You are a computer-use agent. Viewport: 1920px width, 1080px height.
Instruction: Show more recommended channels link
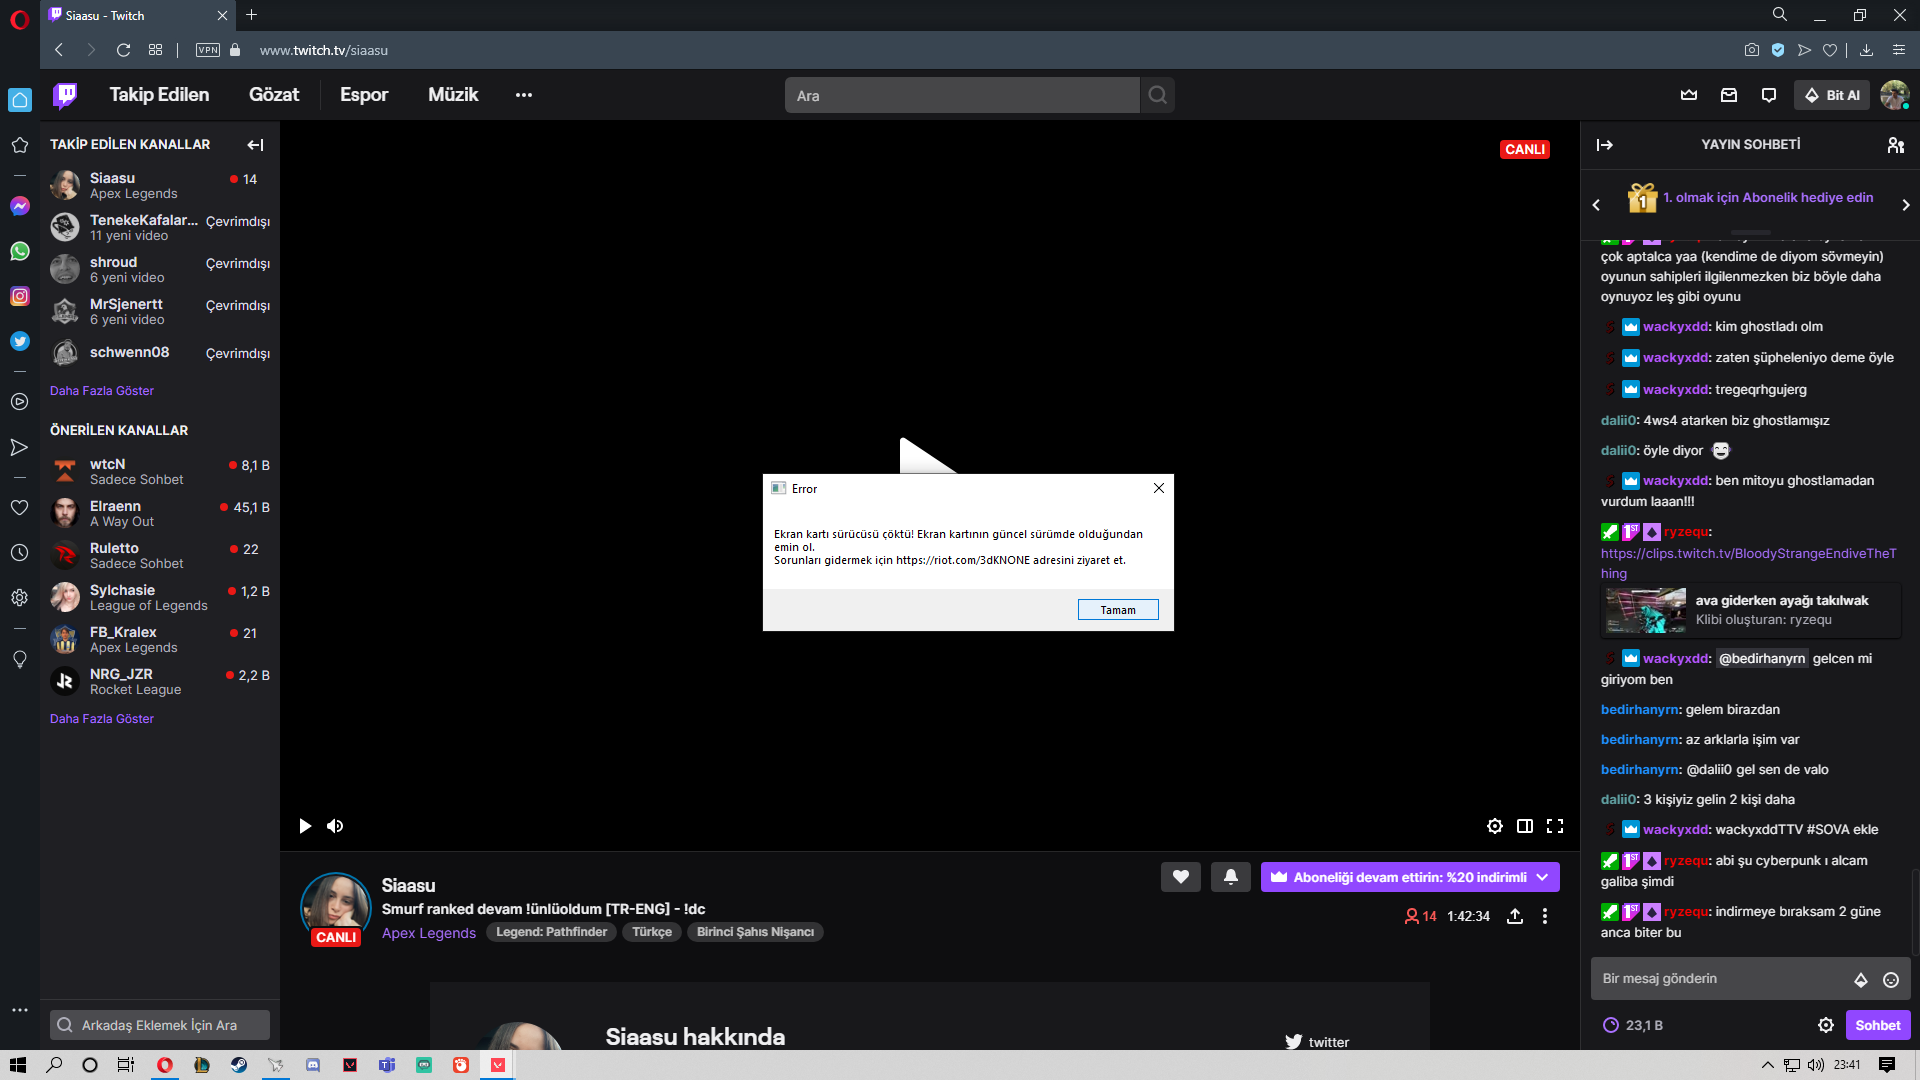[102, 719]
